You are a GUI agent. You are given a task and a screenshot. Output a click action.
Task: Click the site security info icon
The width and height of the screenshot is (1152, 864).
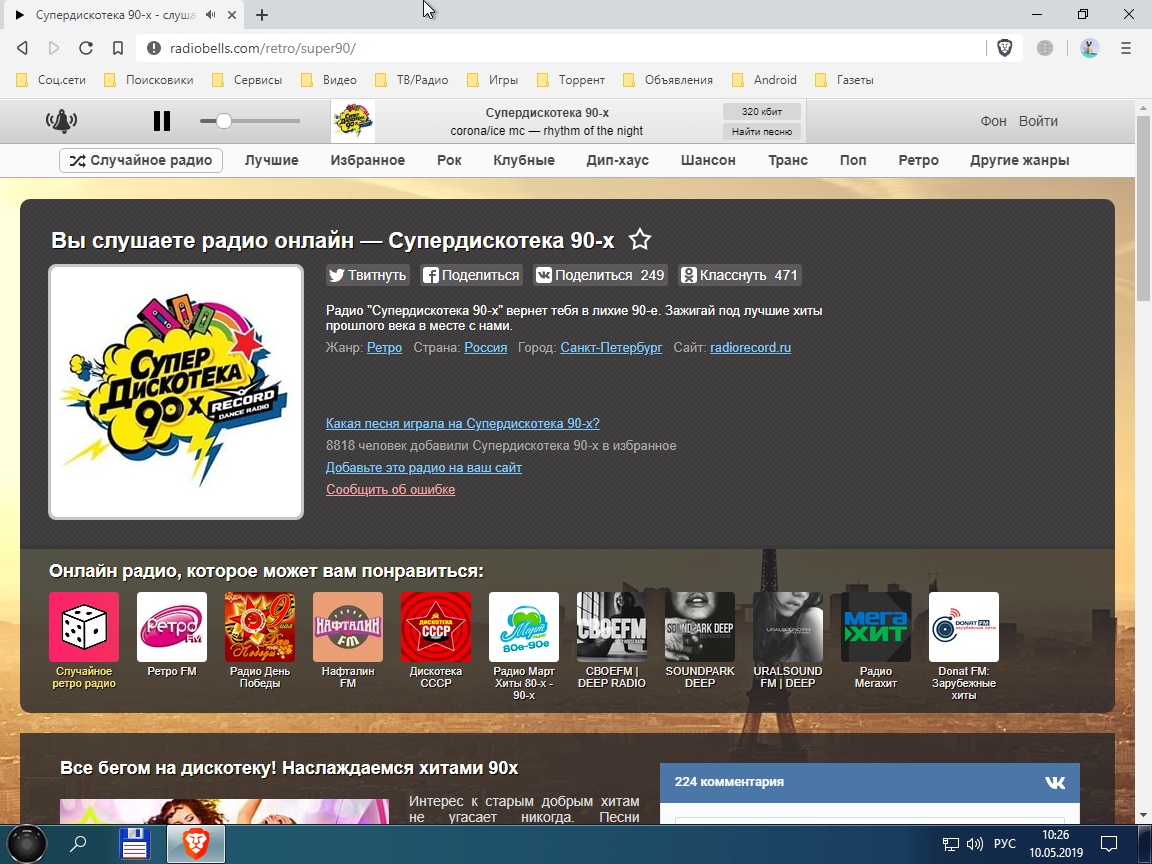154,48
